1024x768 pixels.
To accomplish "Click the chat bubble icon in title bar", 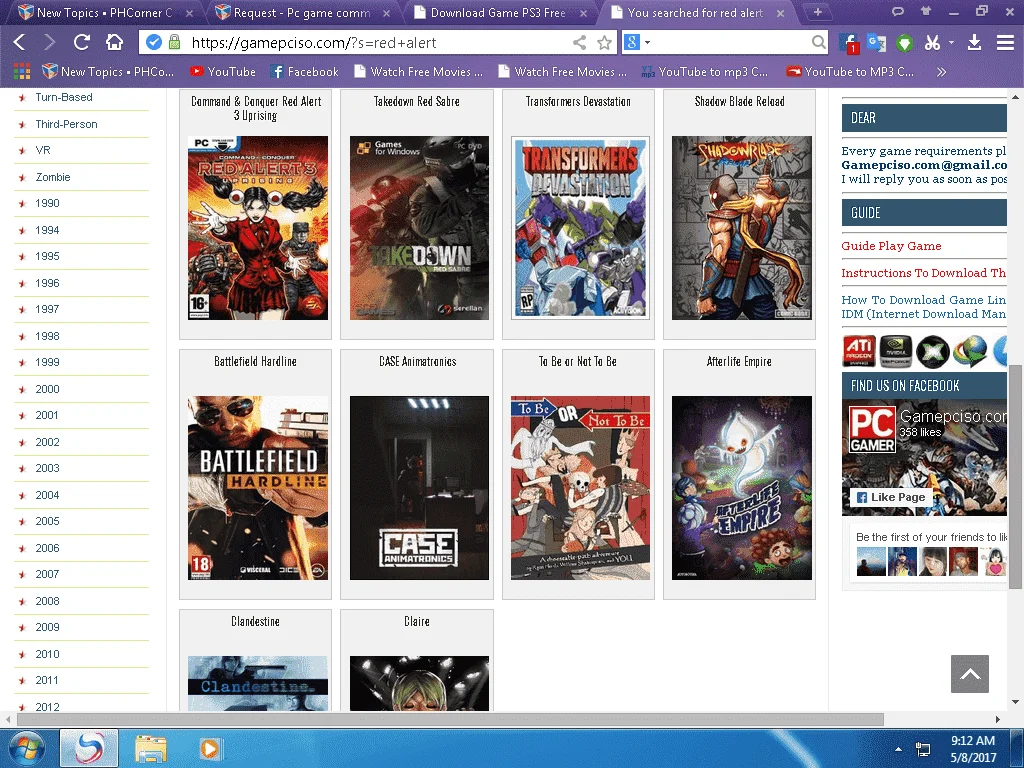I will click(898, 11).
